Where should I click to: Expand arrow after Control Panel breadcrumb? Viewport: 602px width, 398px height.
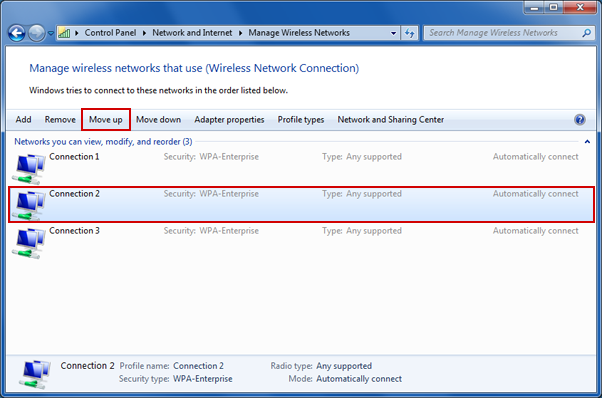tap(144, 33)
